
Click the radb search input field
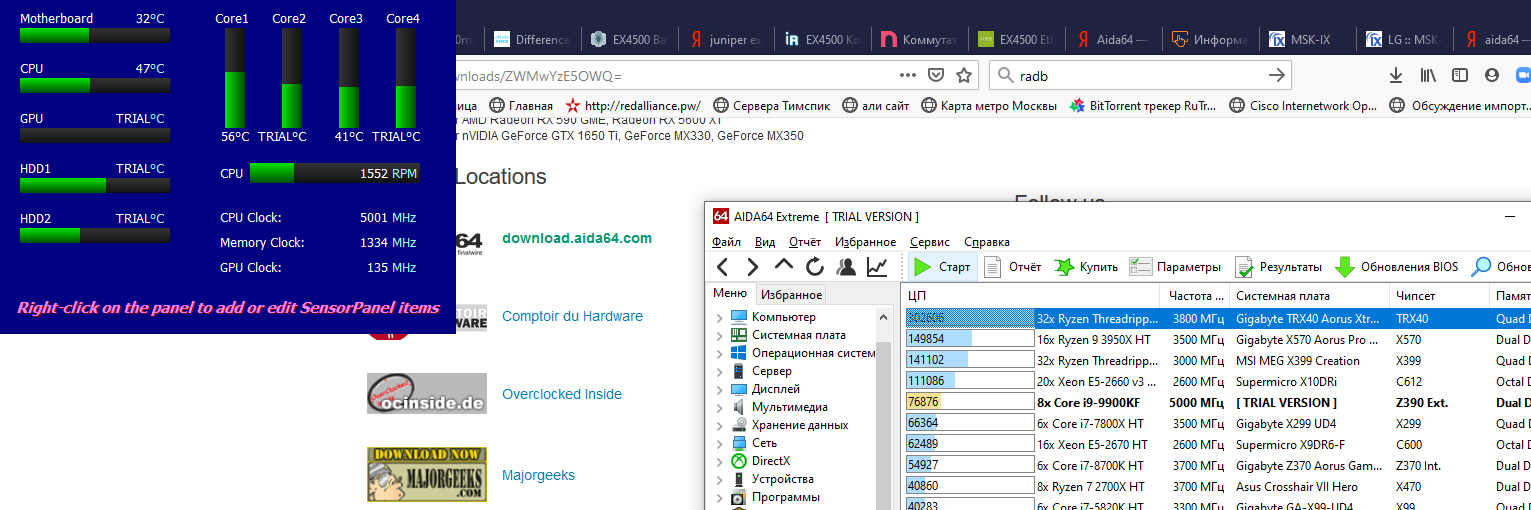pos(1138,75)
